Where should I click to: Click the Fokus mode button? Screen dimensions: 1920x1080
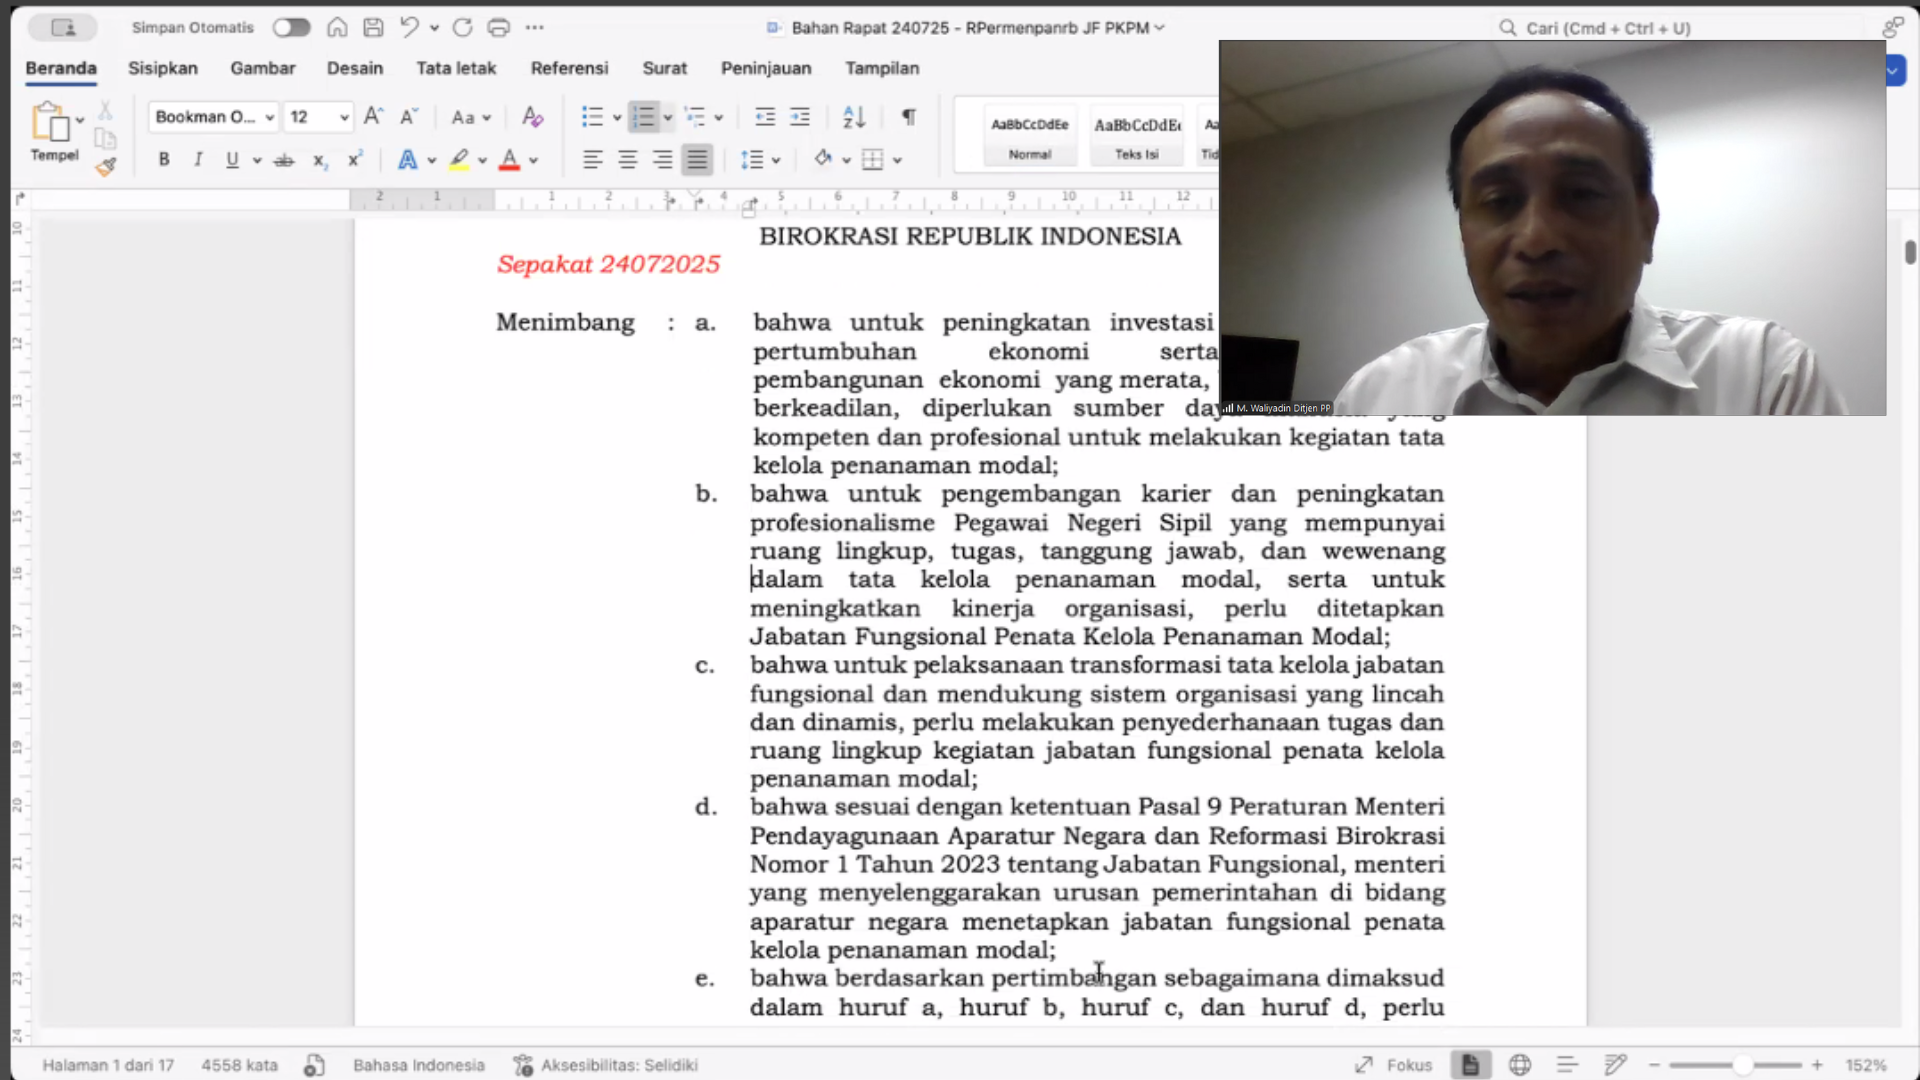(x=1394, y=1065)
